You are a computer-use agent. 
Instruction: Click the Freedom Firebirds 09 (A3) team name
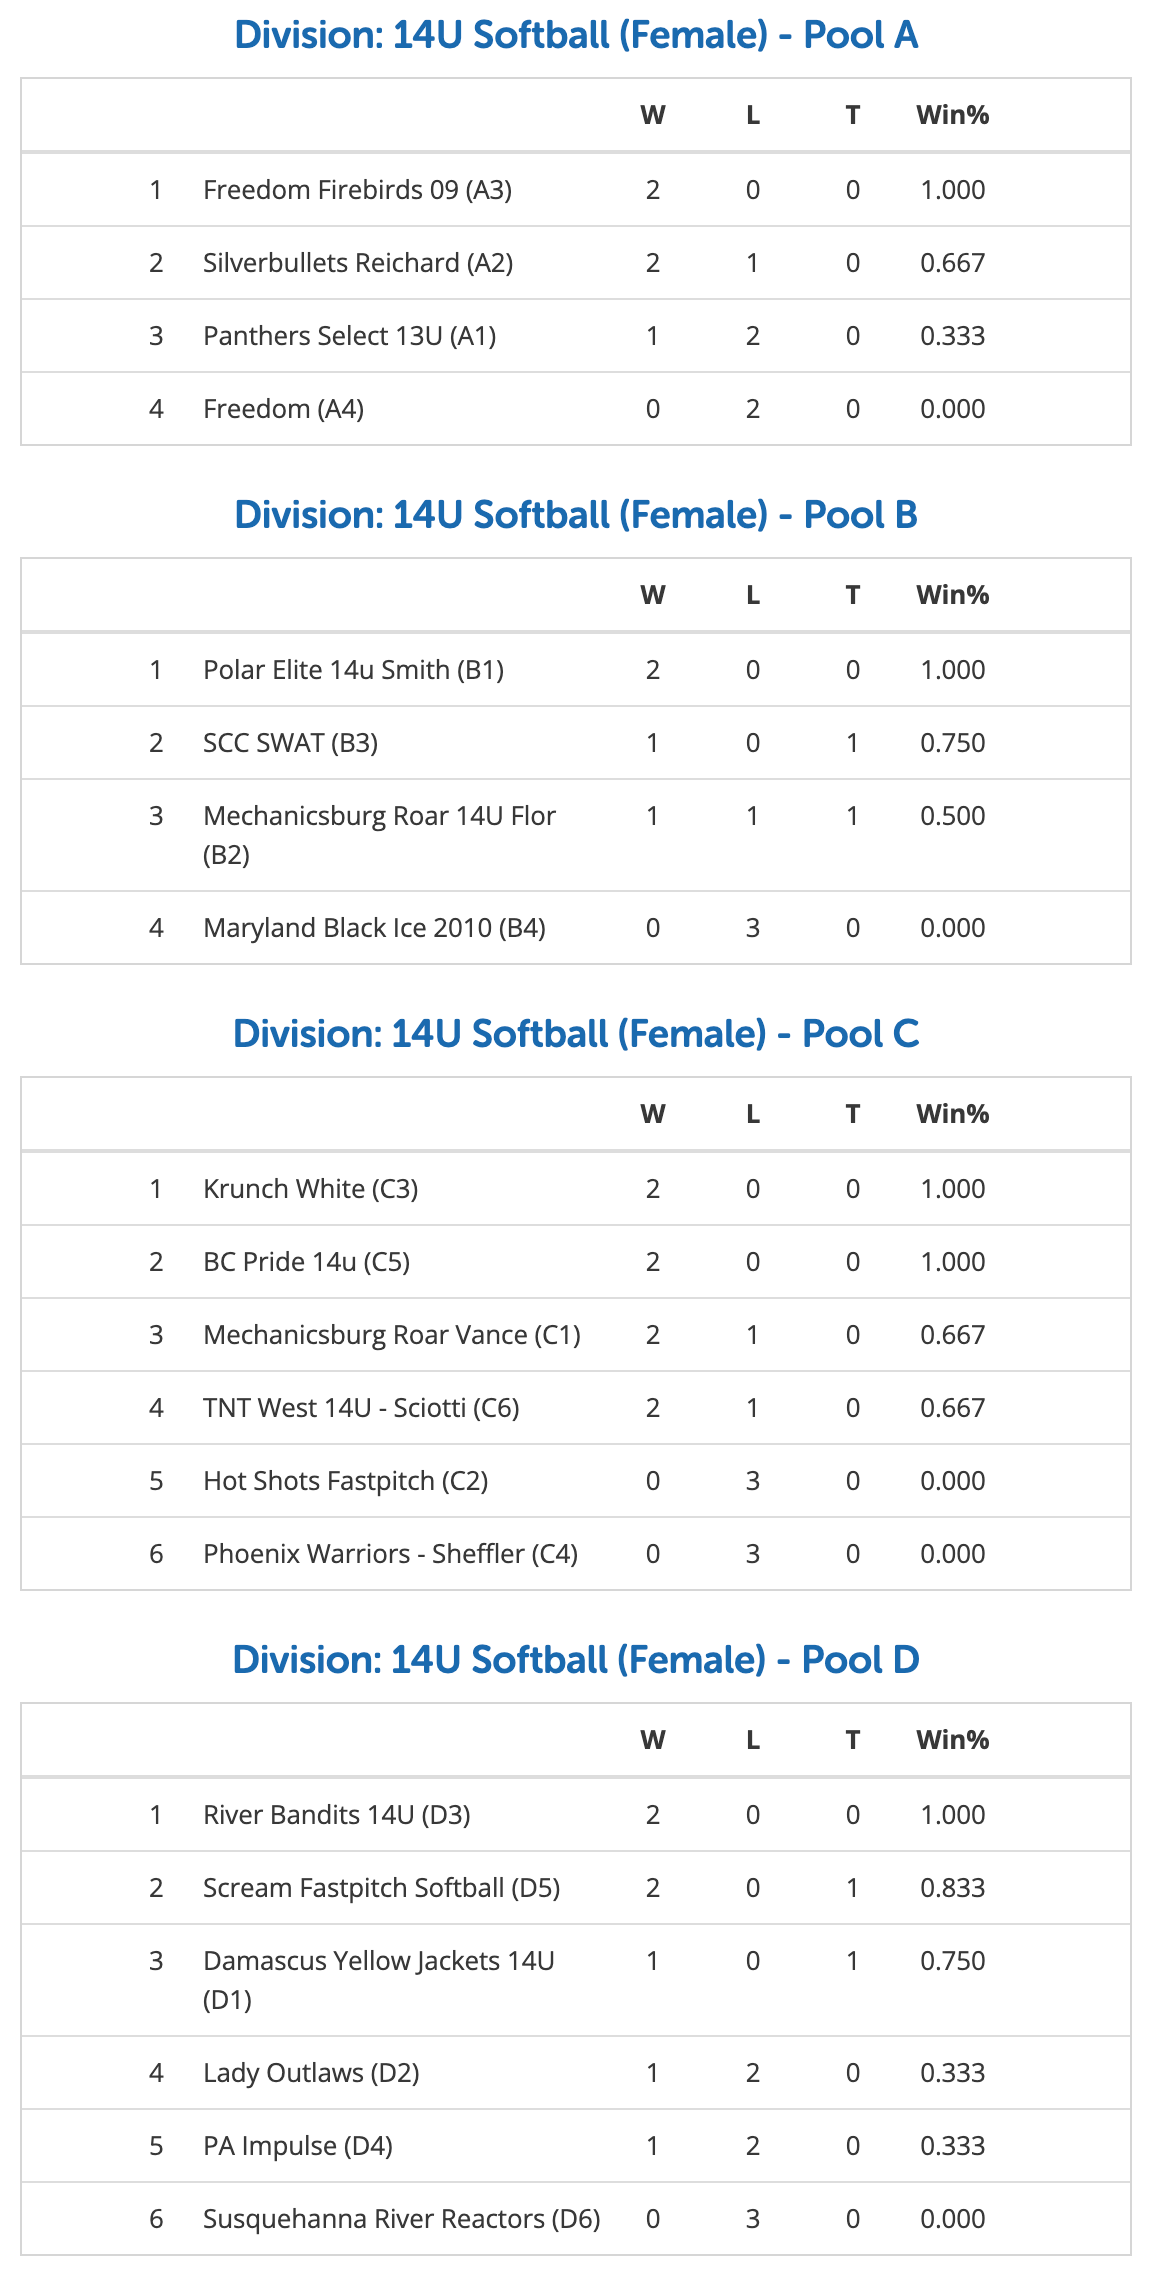pos(357,190)
